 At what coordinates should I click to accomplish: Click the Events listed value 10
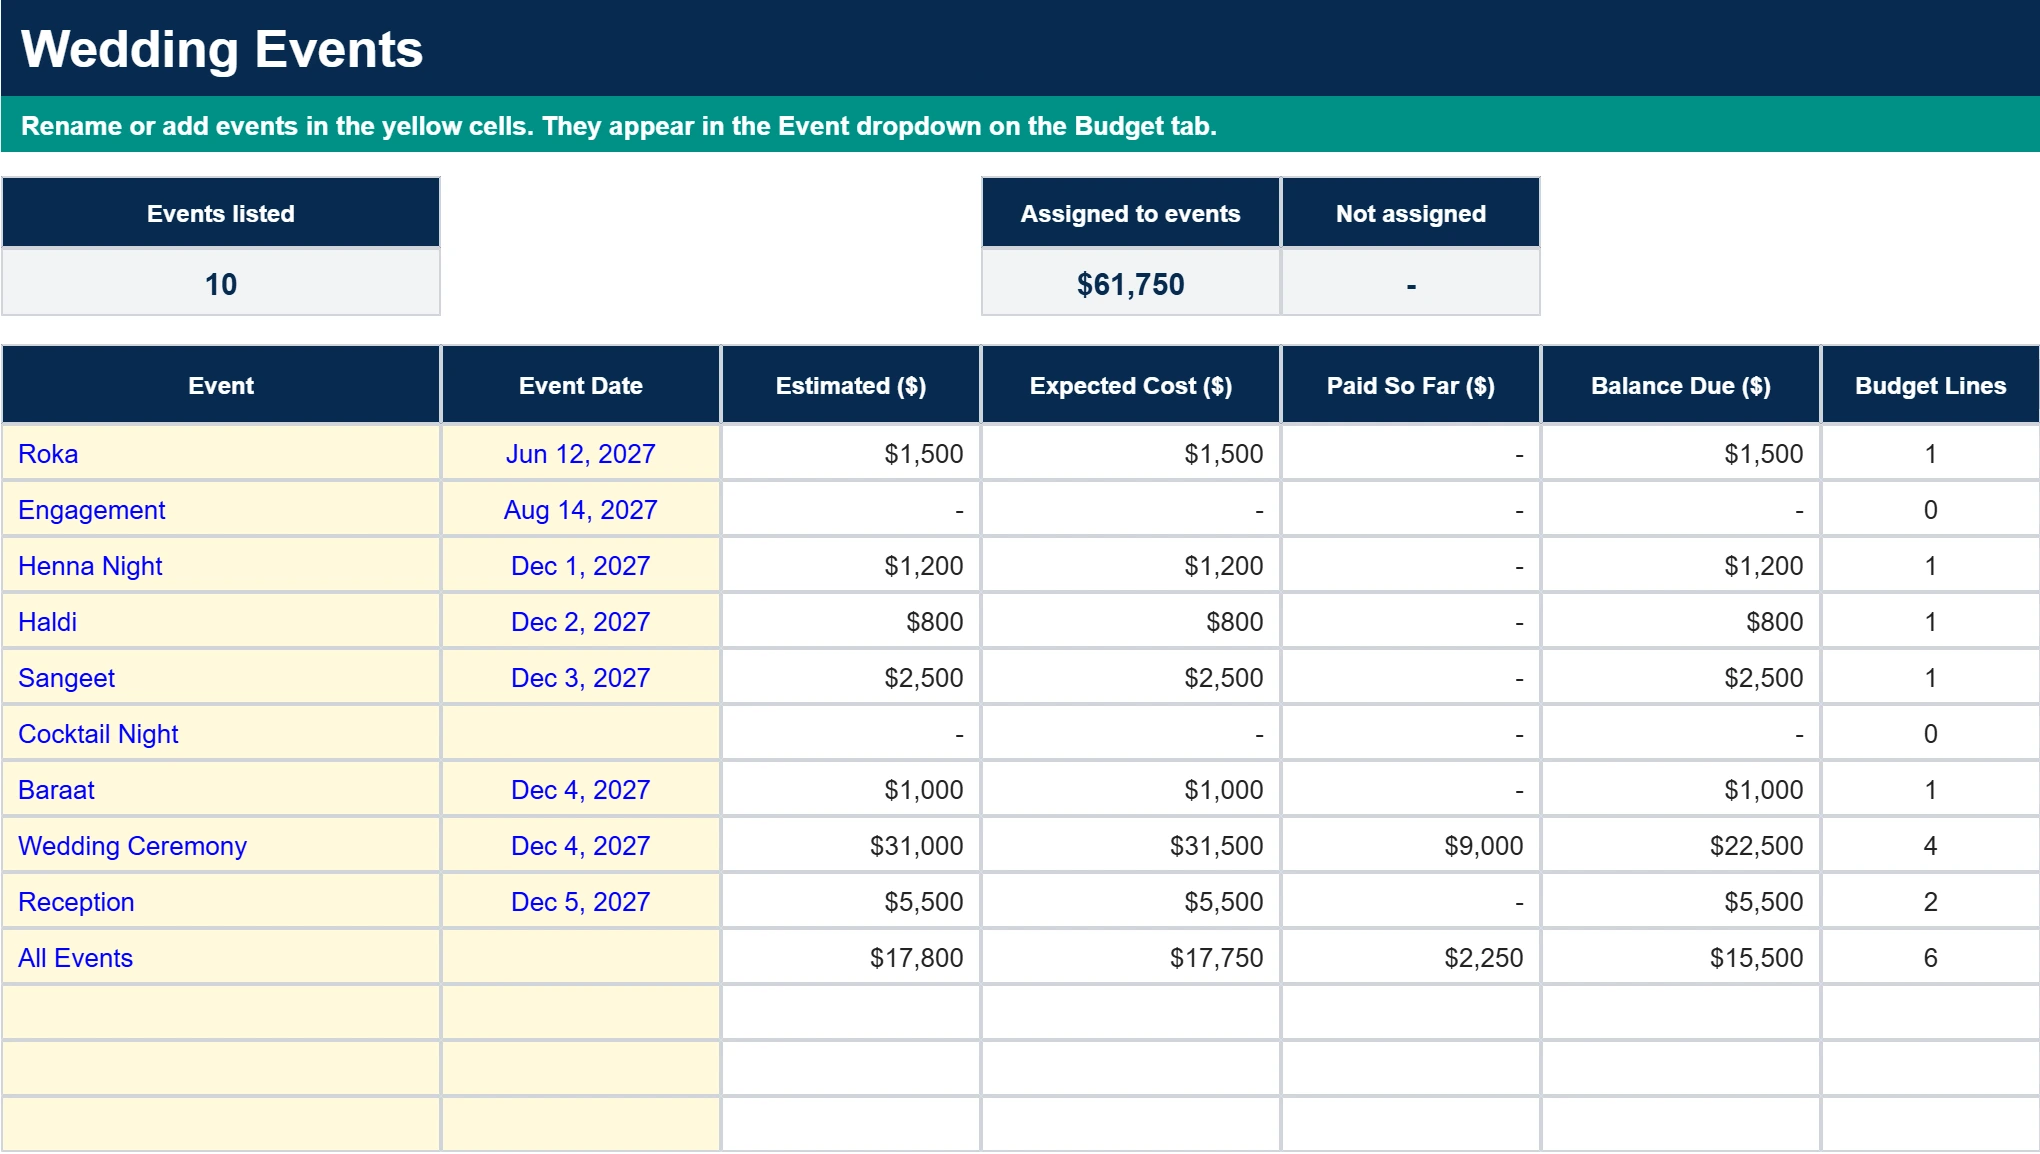click(x=221, y=284)
